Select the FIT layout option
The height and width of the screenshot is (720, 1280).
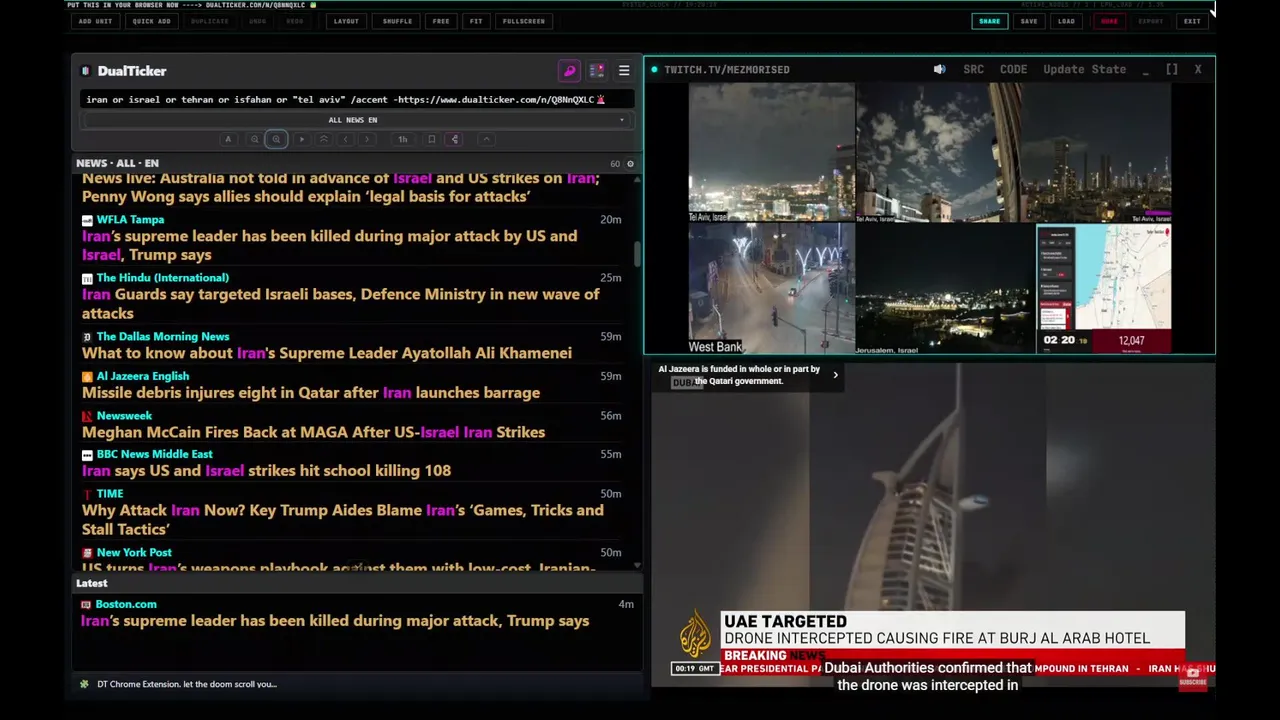pos(476,21)
